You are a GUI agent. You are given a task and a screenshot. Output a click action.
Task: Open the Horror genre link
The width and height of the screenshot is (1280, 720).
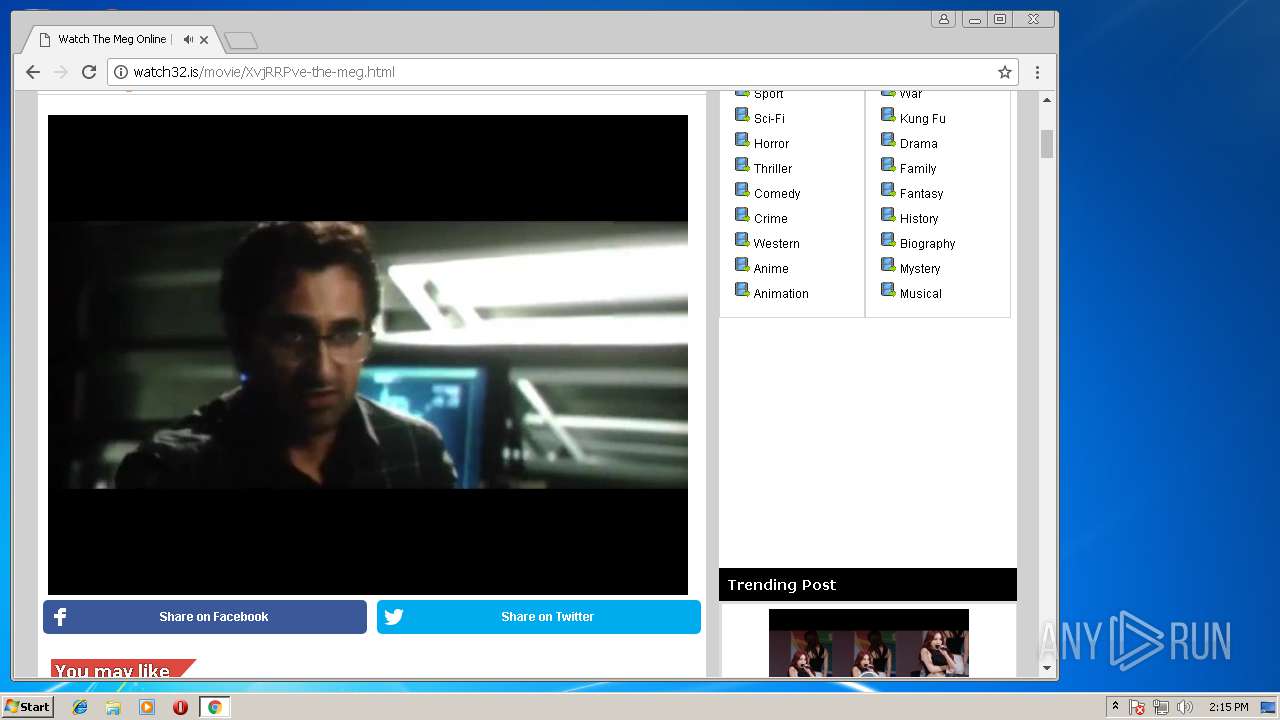click(771, 144)
